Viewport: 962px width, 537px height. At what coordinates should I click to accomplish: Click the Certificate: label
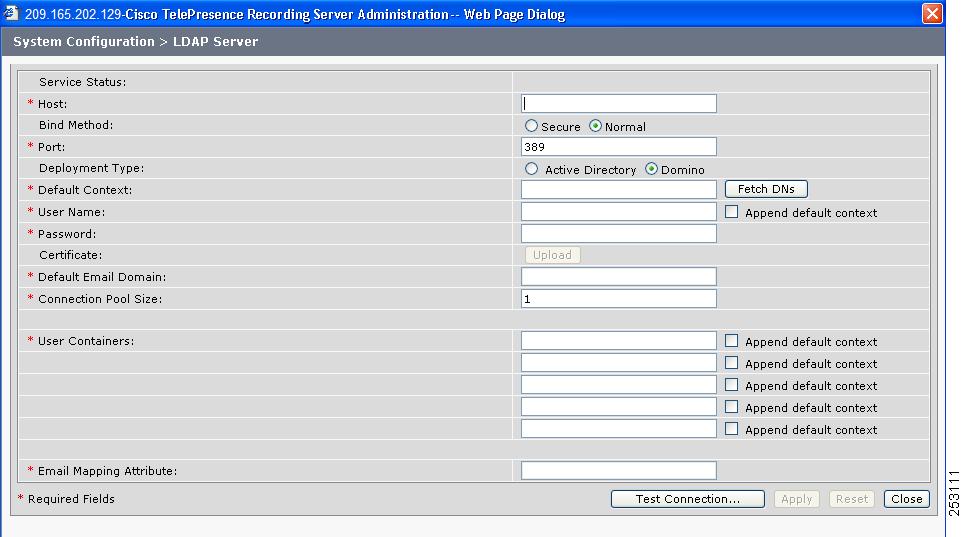pos(71,255)
